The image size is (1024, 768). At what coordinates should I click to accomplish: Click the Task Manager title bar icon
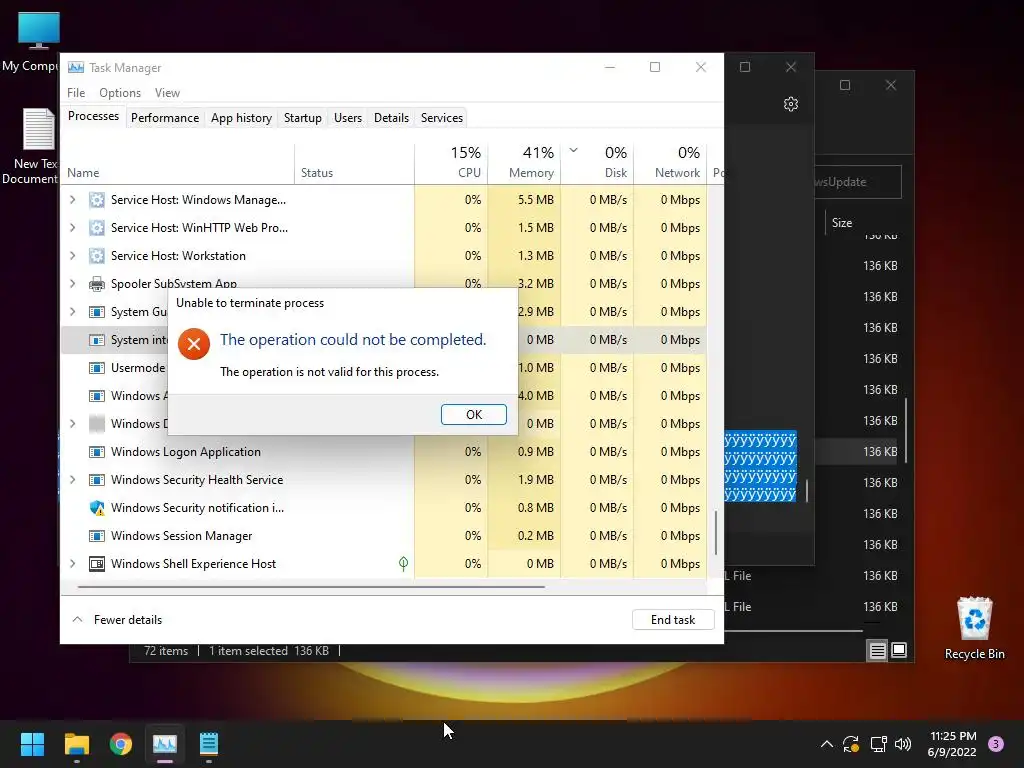pyautogui.click(x=76, y=67)
